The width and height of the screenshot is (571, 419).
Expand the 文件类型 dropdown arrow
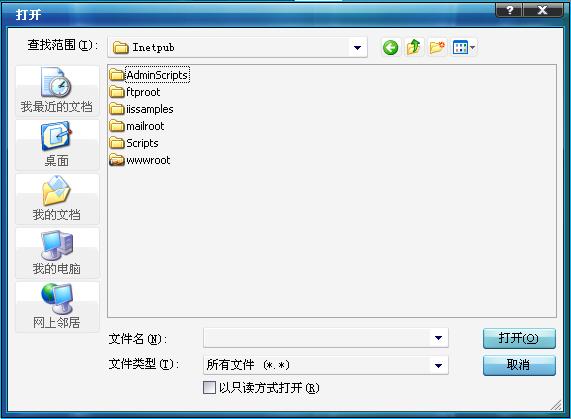(x=438, y=365)
